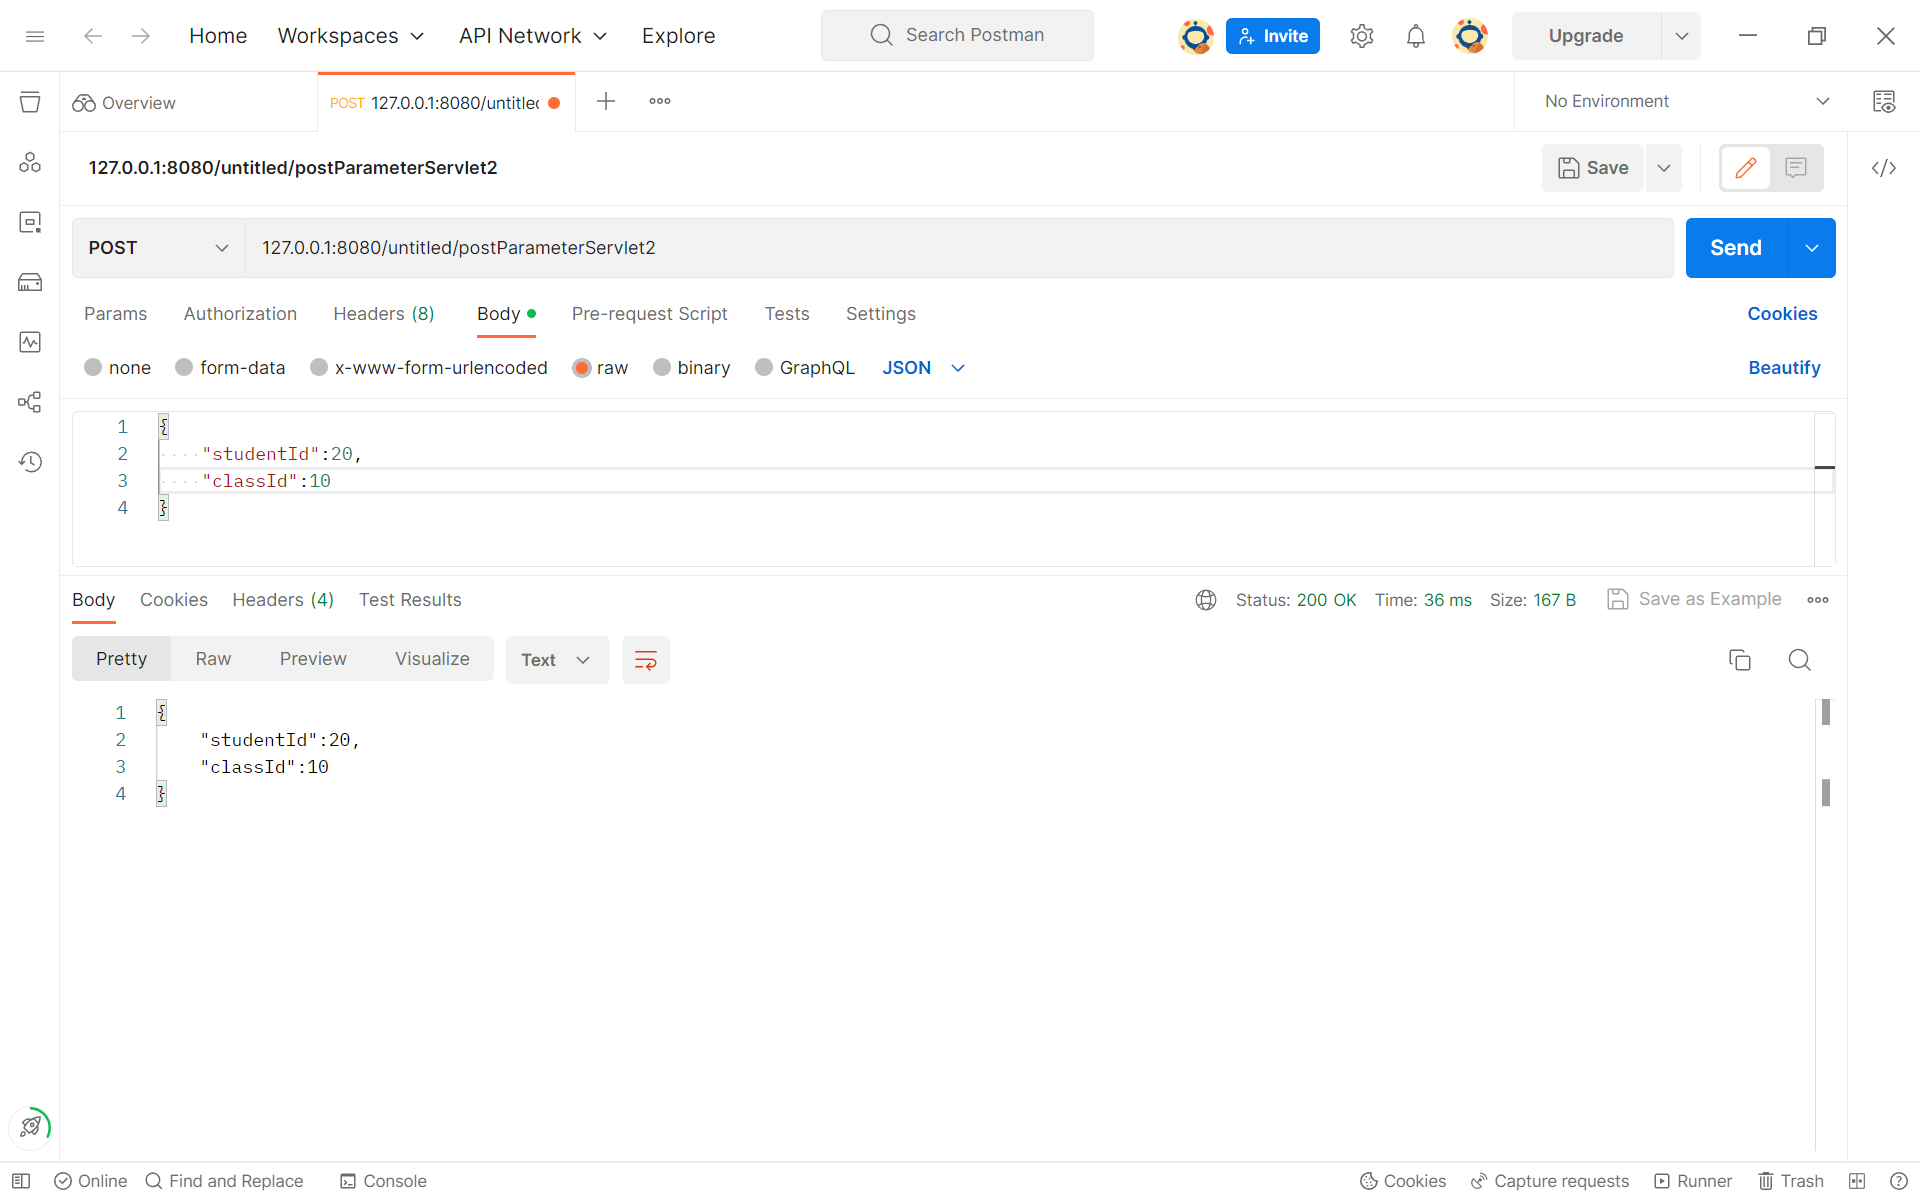Toggle sidebar from the status bar
Image resolution: width=1920 pixels, height=1198 pixels.
(21, 1181)
